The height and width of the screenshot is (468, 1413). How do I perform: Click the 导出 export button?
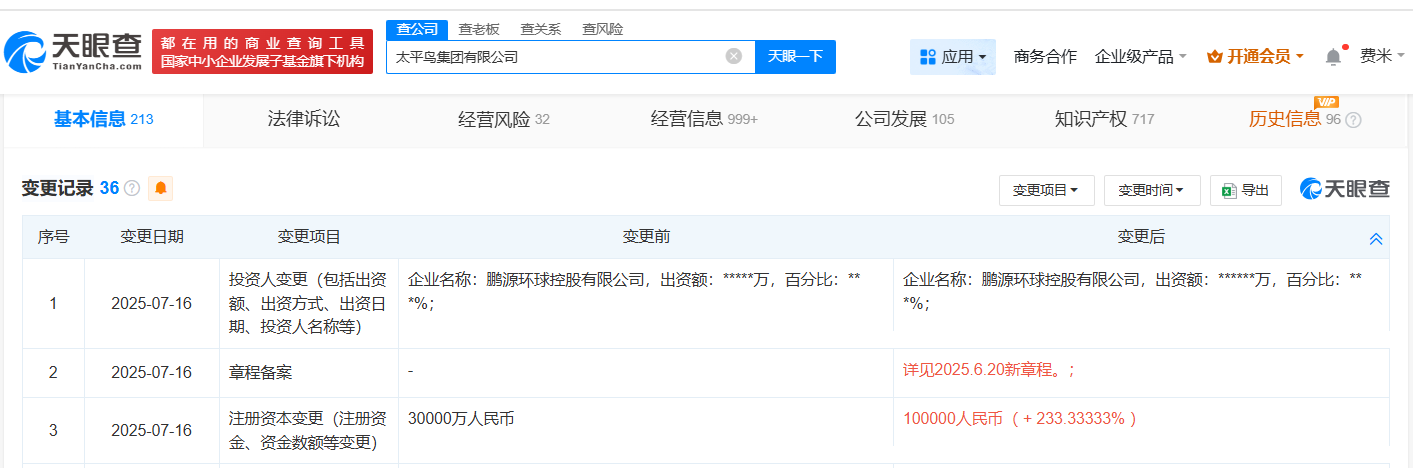(x=1245, y=190)
